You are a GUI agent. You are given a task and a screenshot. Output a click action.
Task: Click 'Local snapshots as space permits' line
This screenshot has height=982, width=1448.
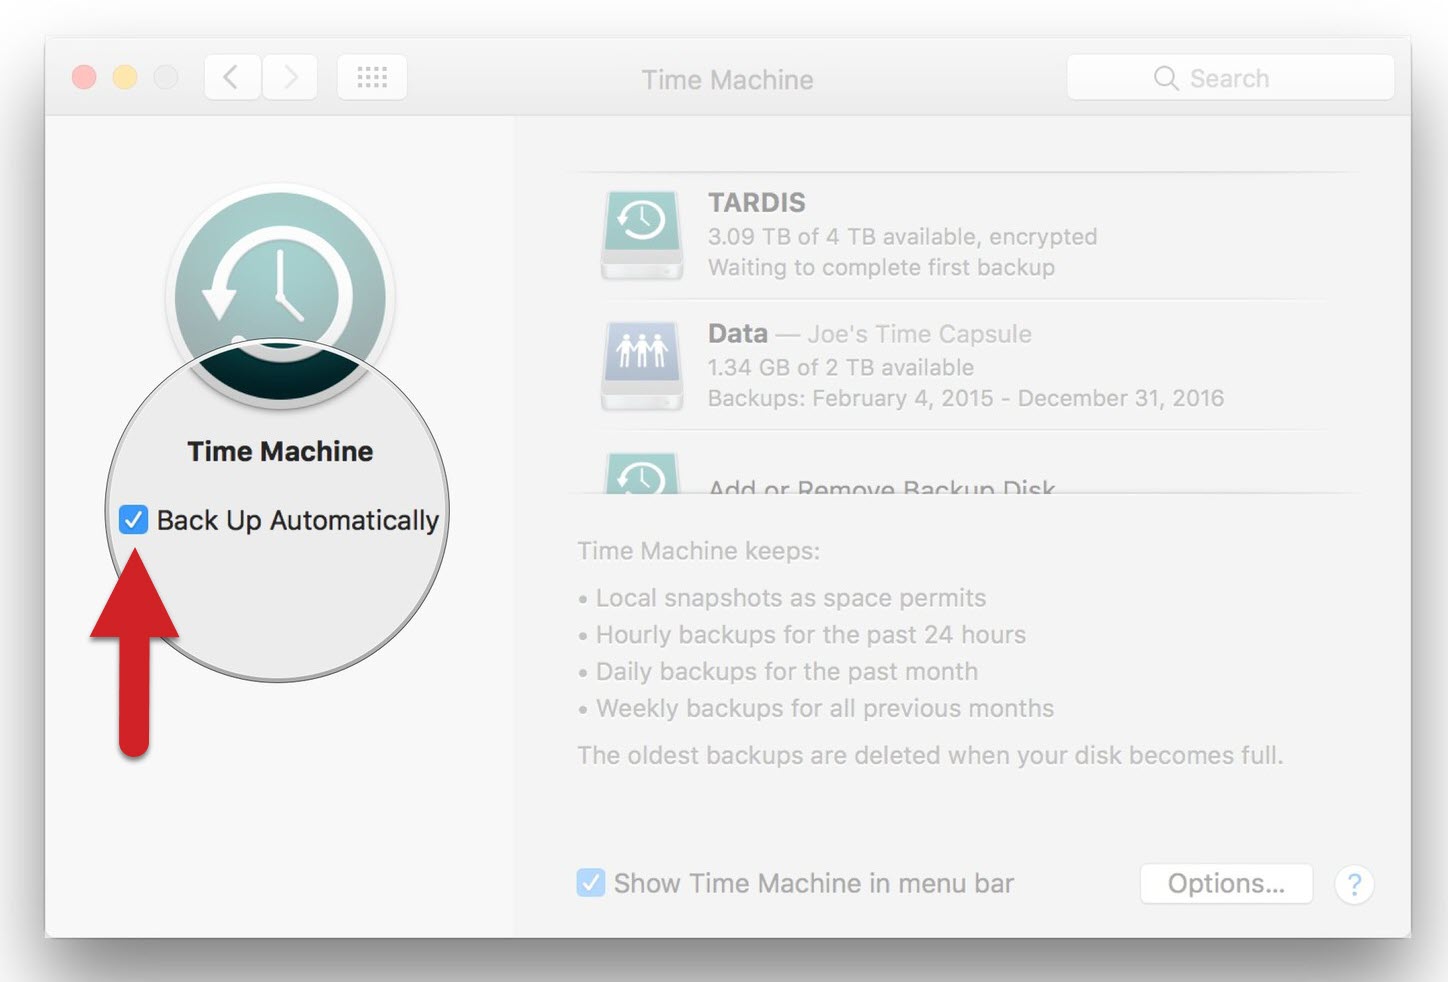(791, 598)
